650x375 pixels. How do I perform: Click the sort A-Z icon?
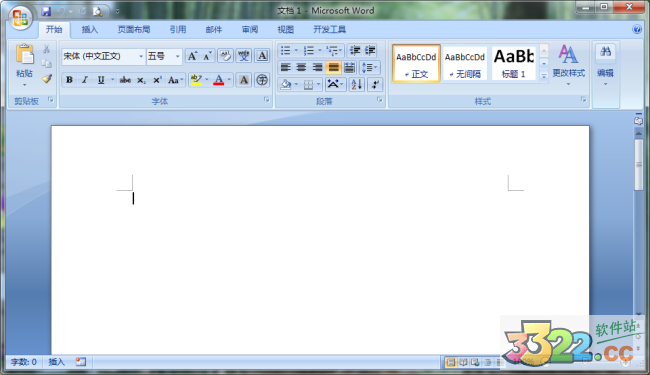(357, 85)
